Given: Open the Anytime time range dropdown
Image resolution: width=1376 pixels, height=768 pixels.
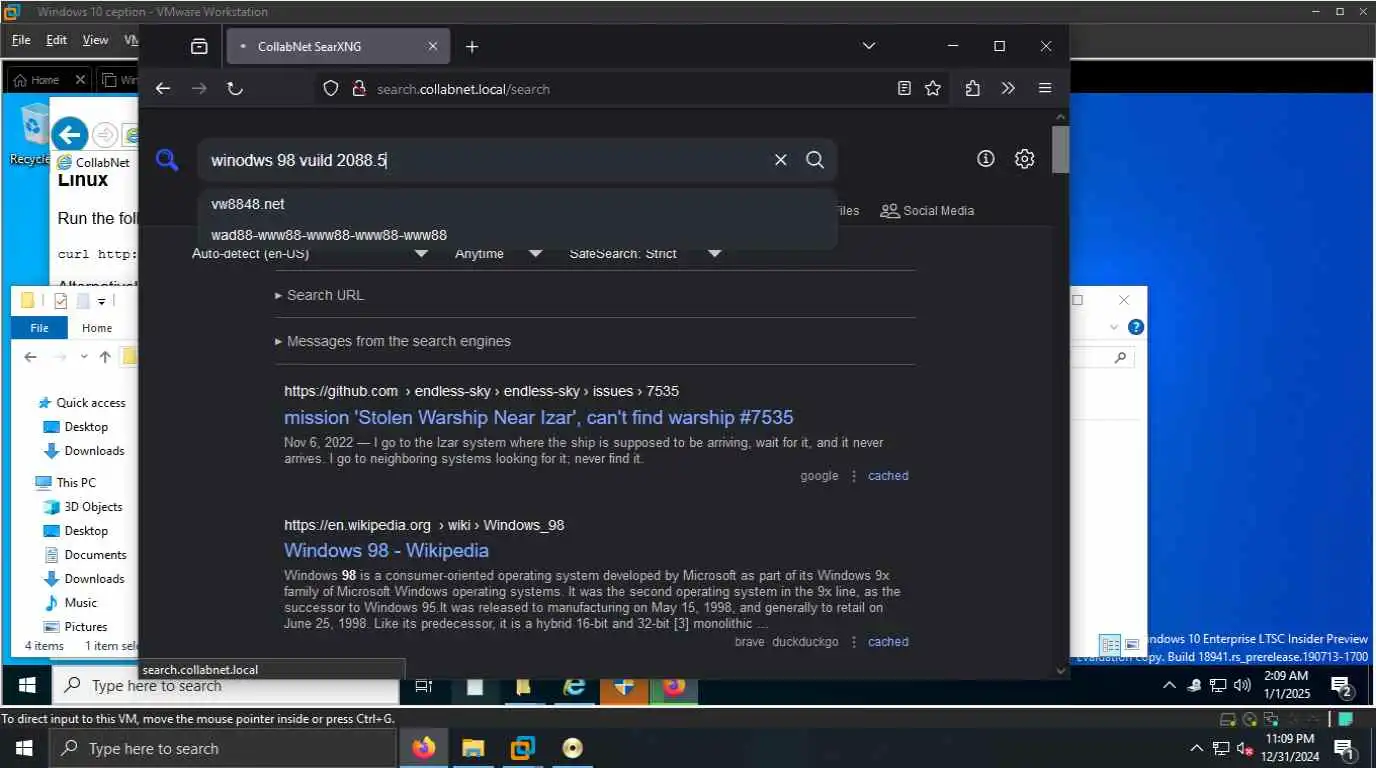Looking at the screenshot, I should click(x=498, y=254).
